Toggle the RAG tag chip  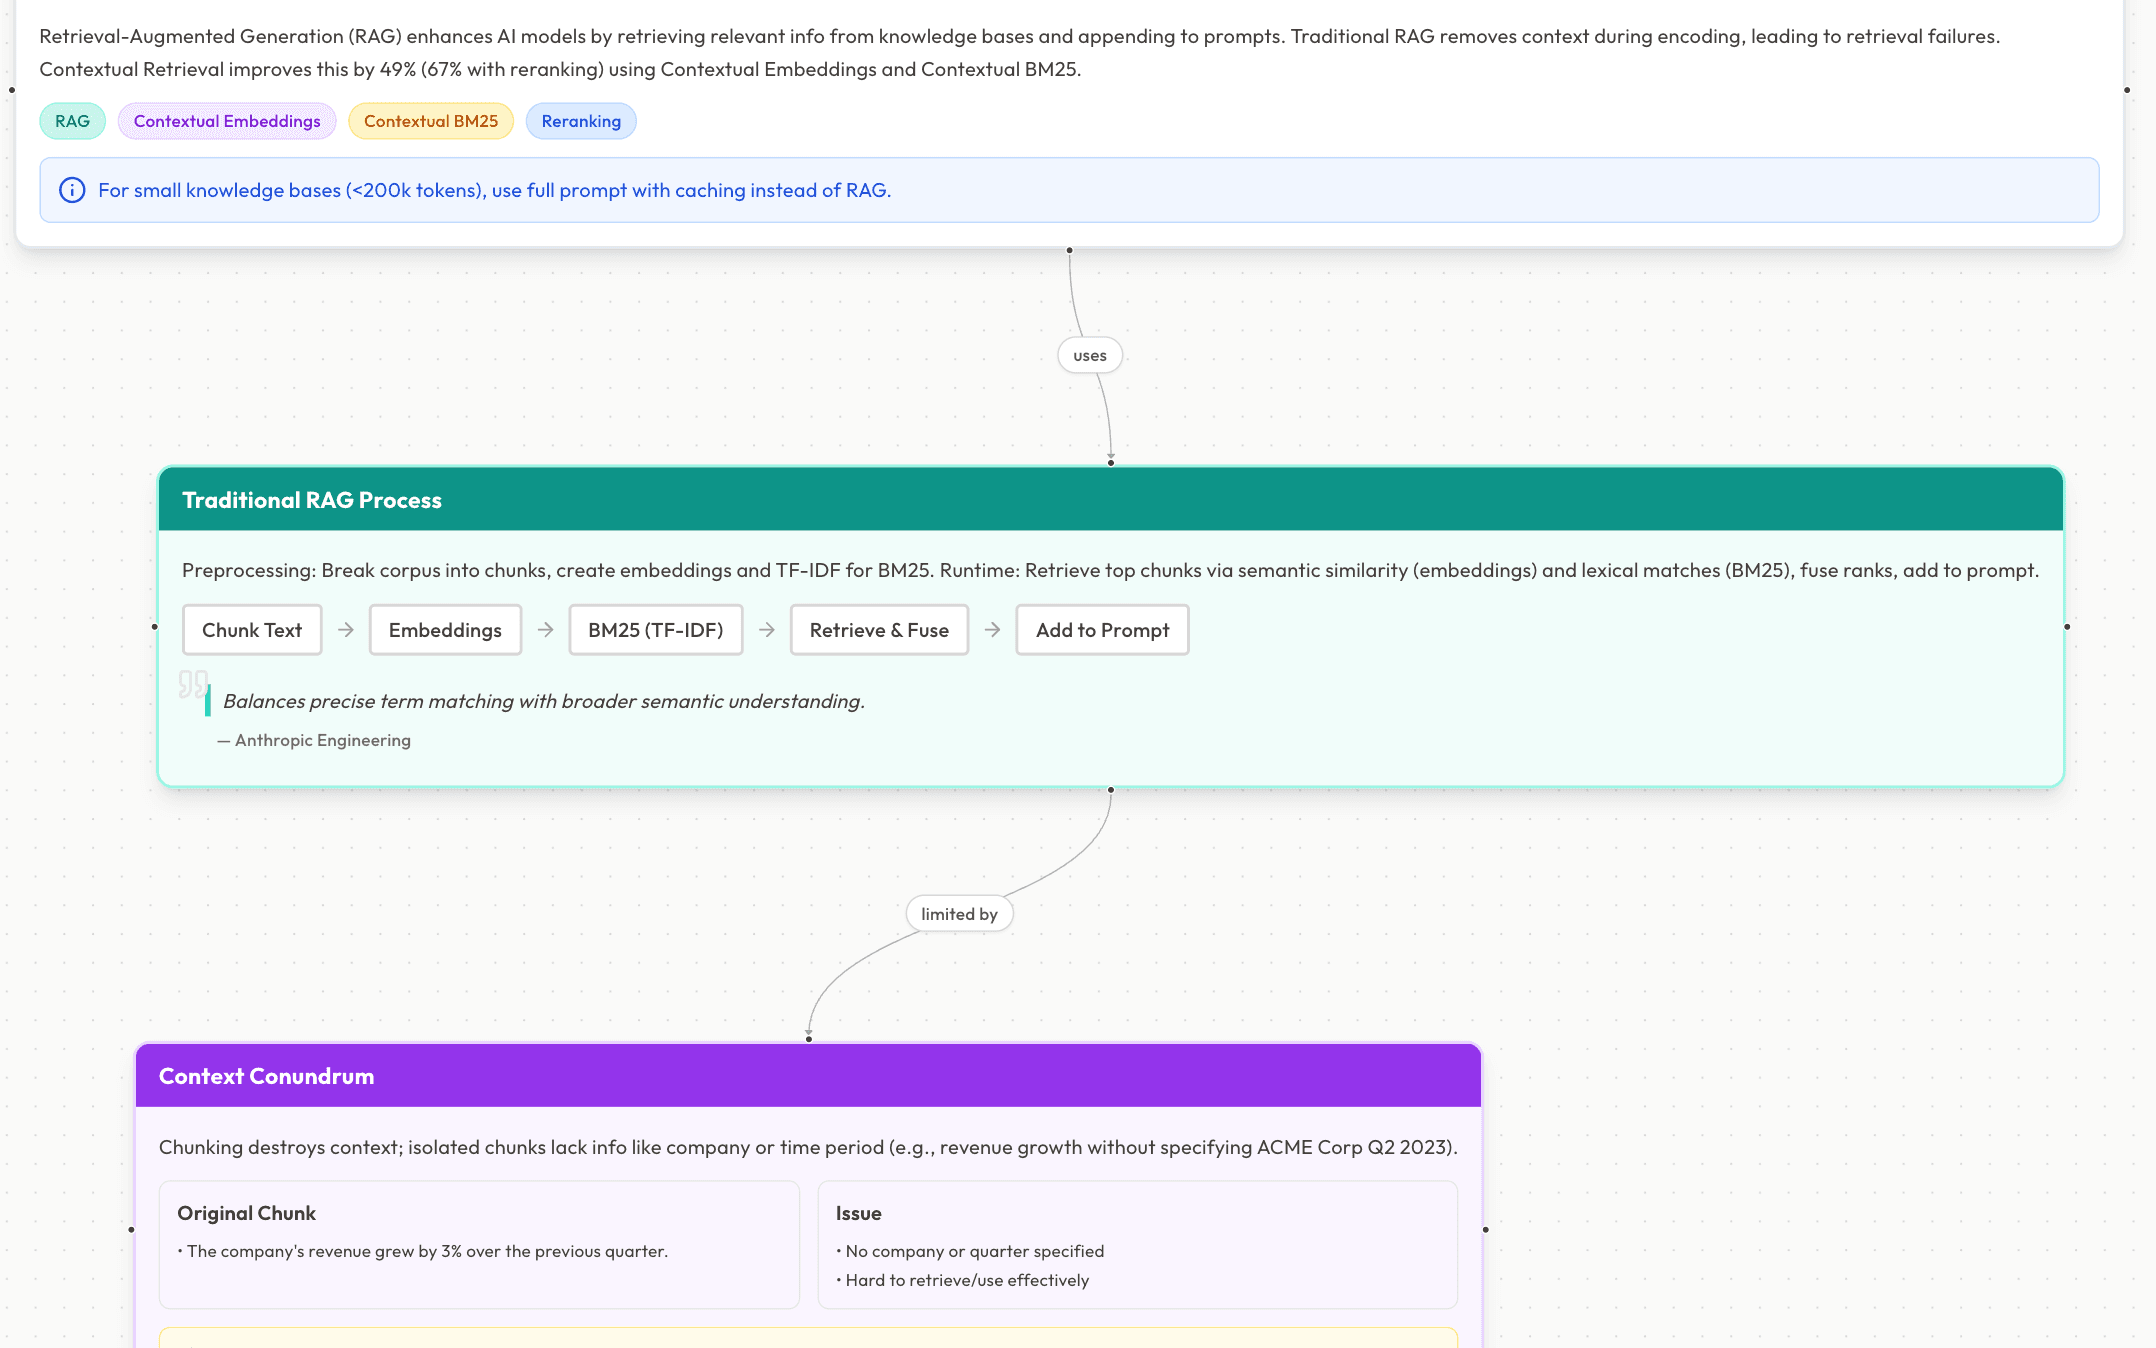click(72, 121)
